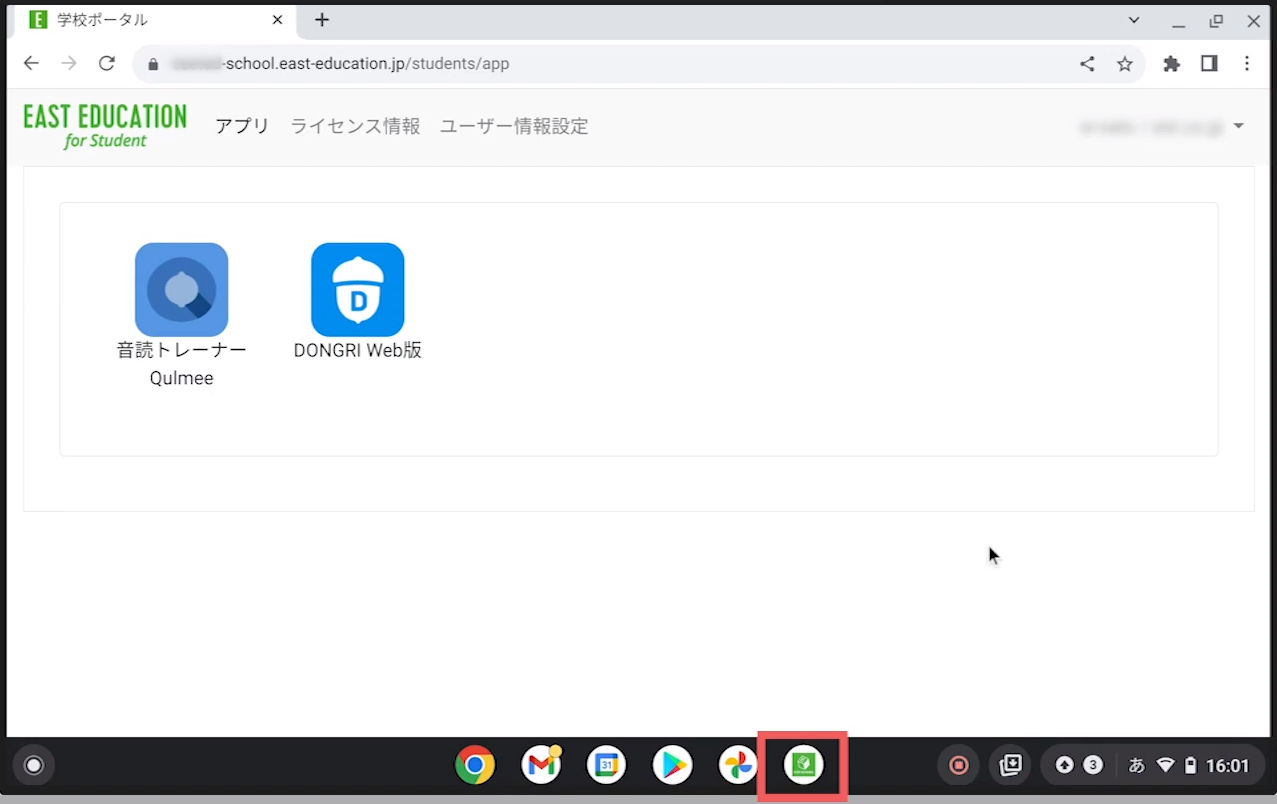Select the アプリ navigation tab

coord(242,126)
